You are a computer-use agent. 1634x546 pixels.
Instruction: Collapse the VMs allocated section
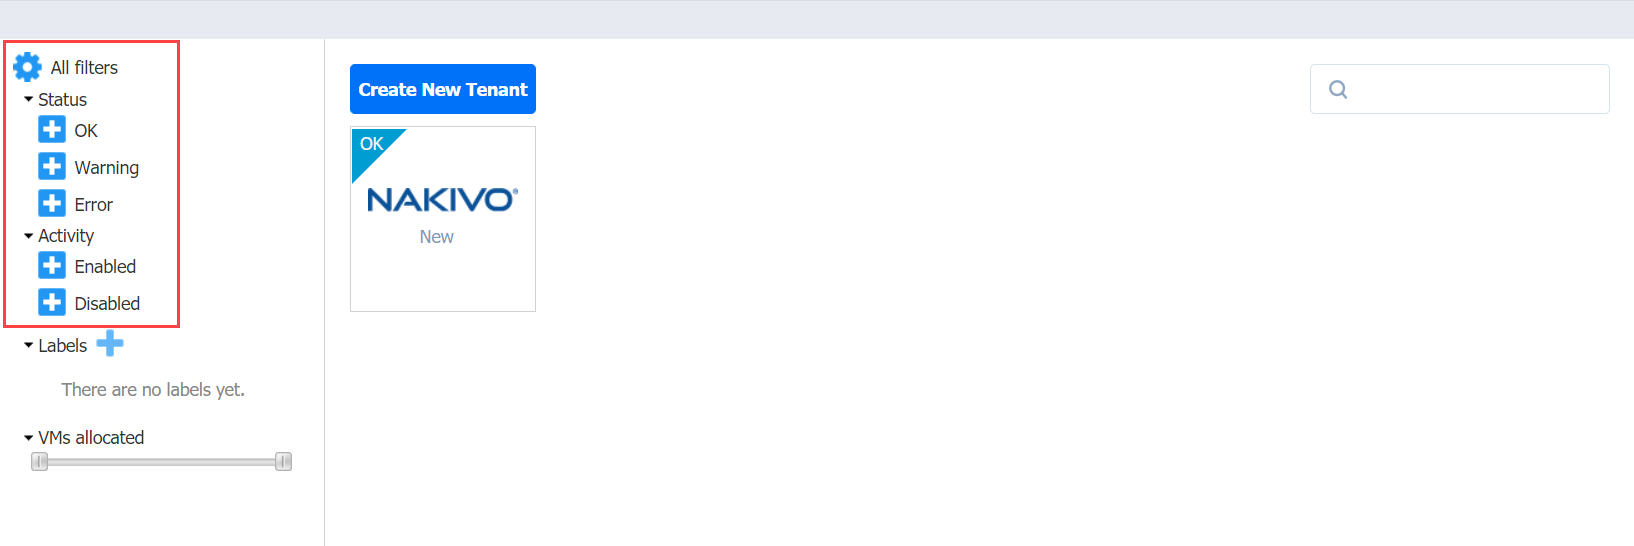(29, 437)
